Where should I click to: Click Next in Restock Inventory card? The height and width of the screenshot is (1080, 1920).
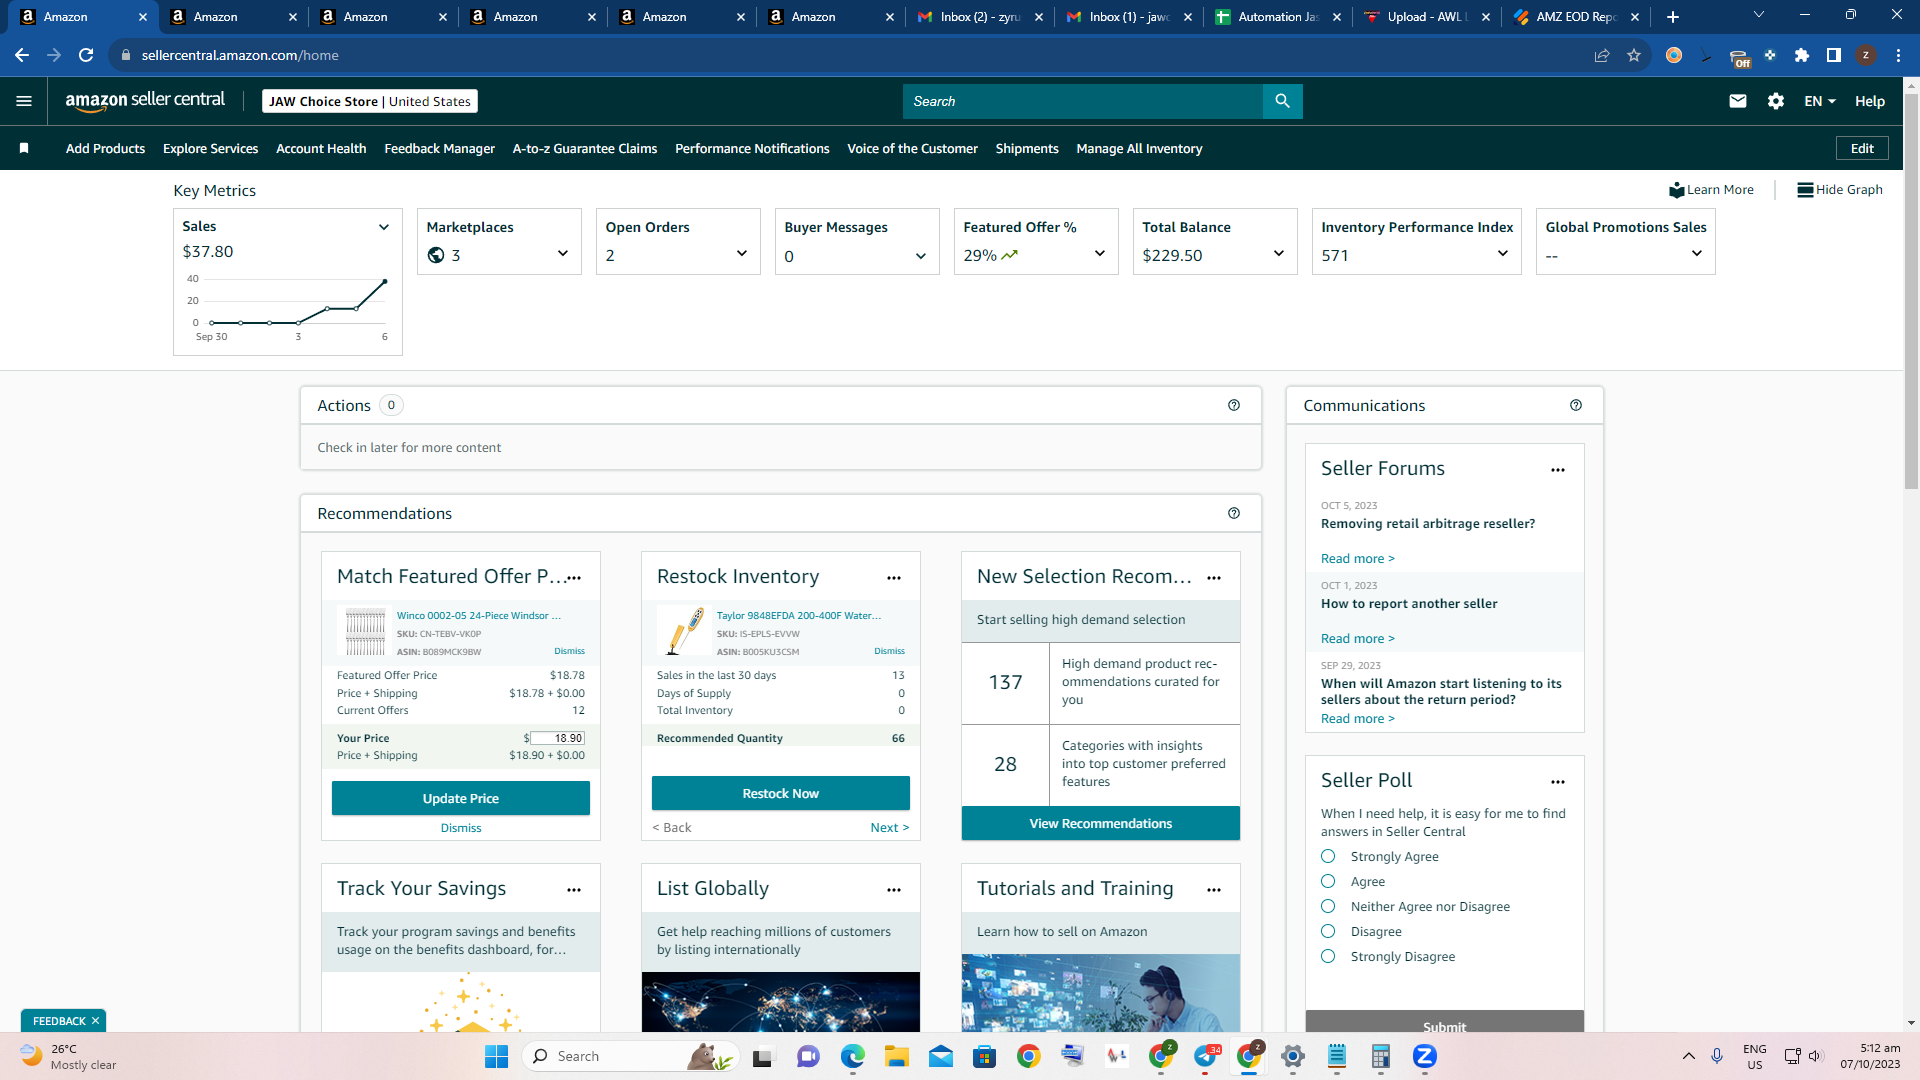coord(890,828)
